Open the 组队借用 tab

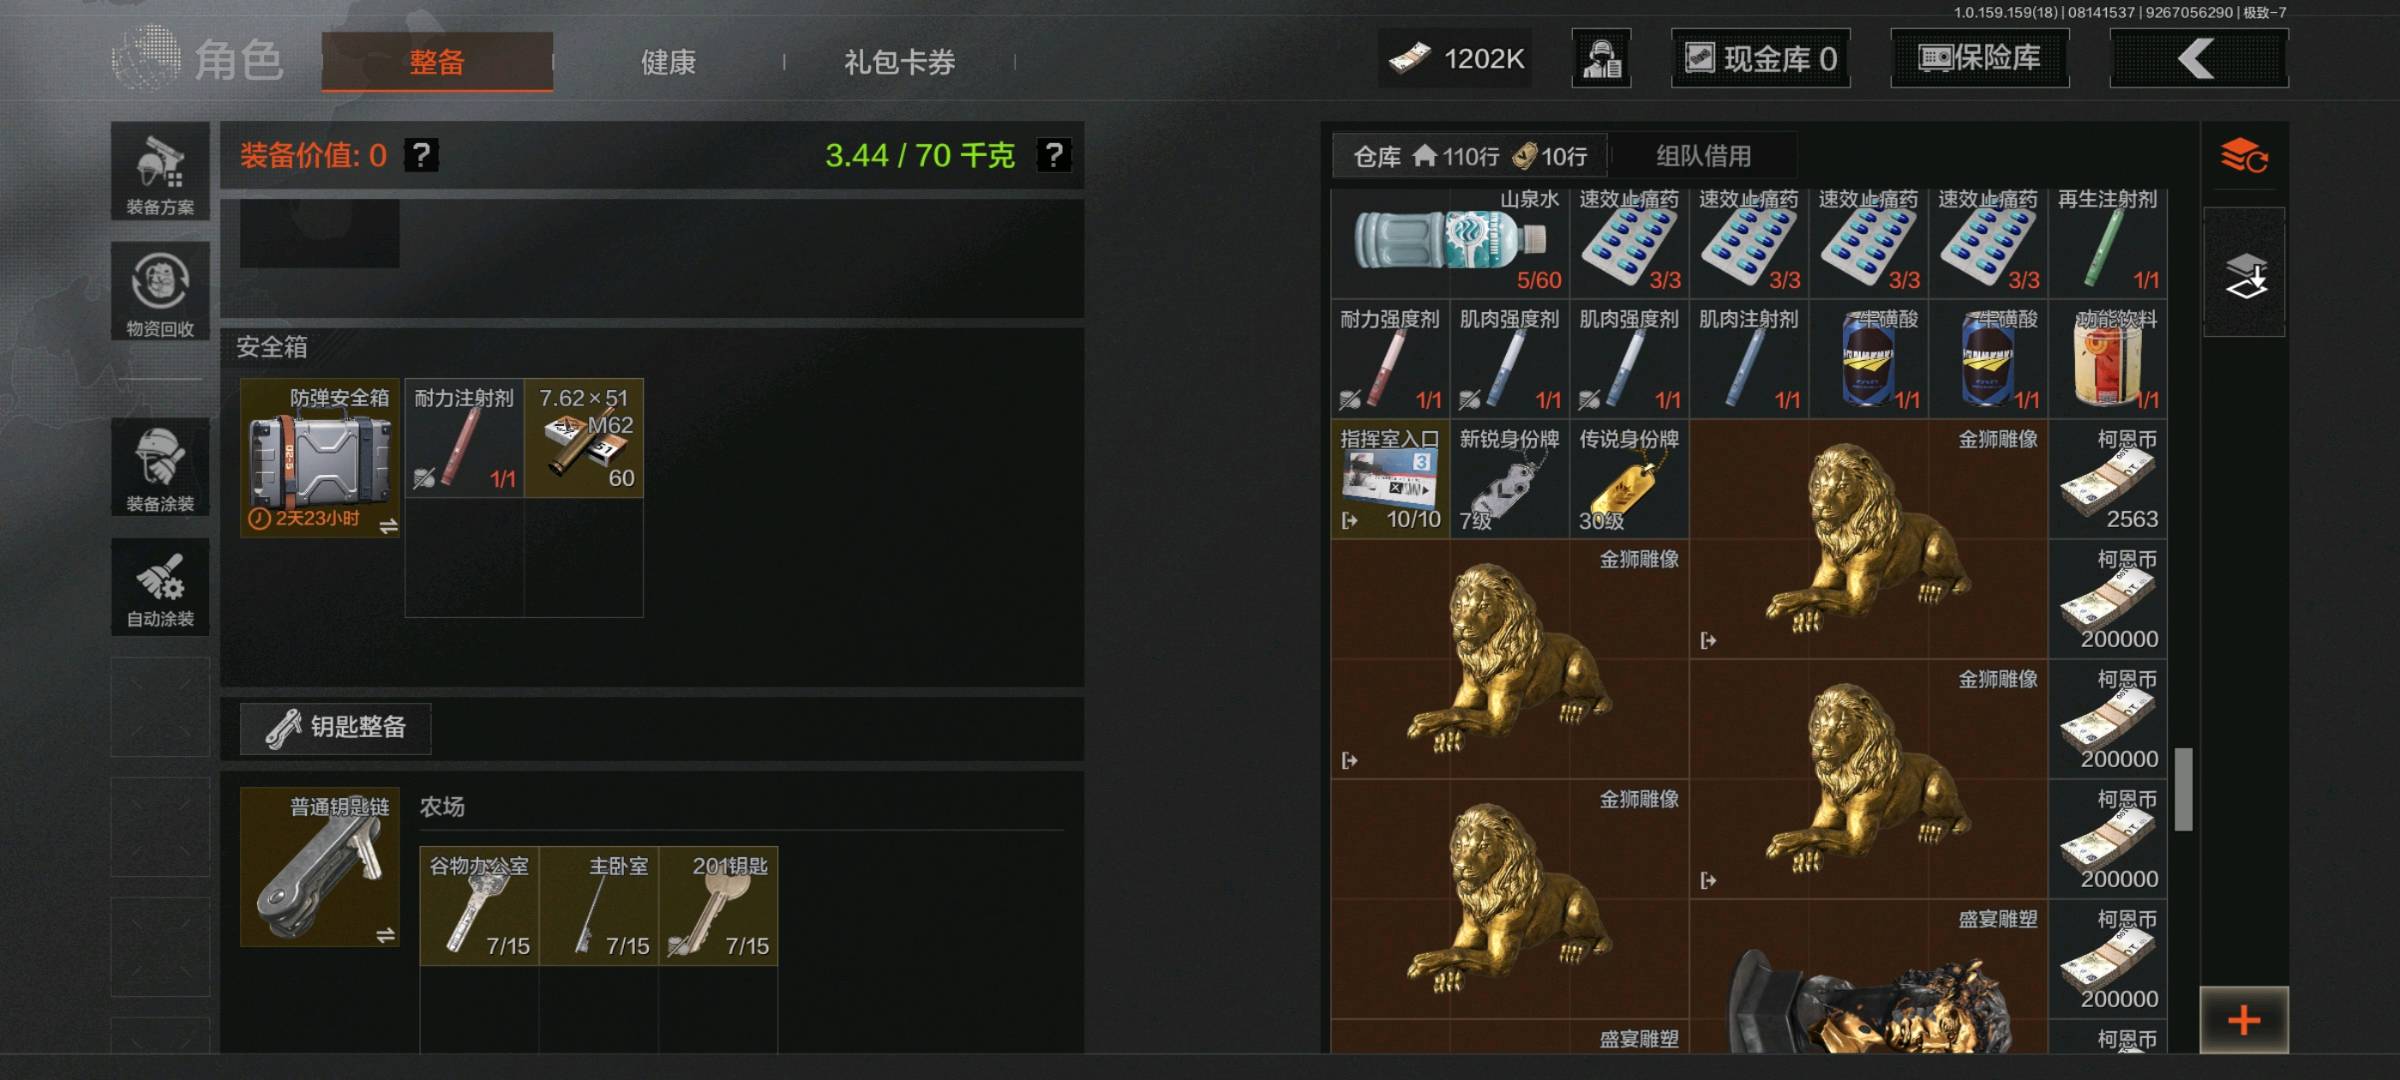[x=1704, y=156]
